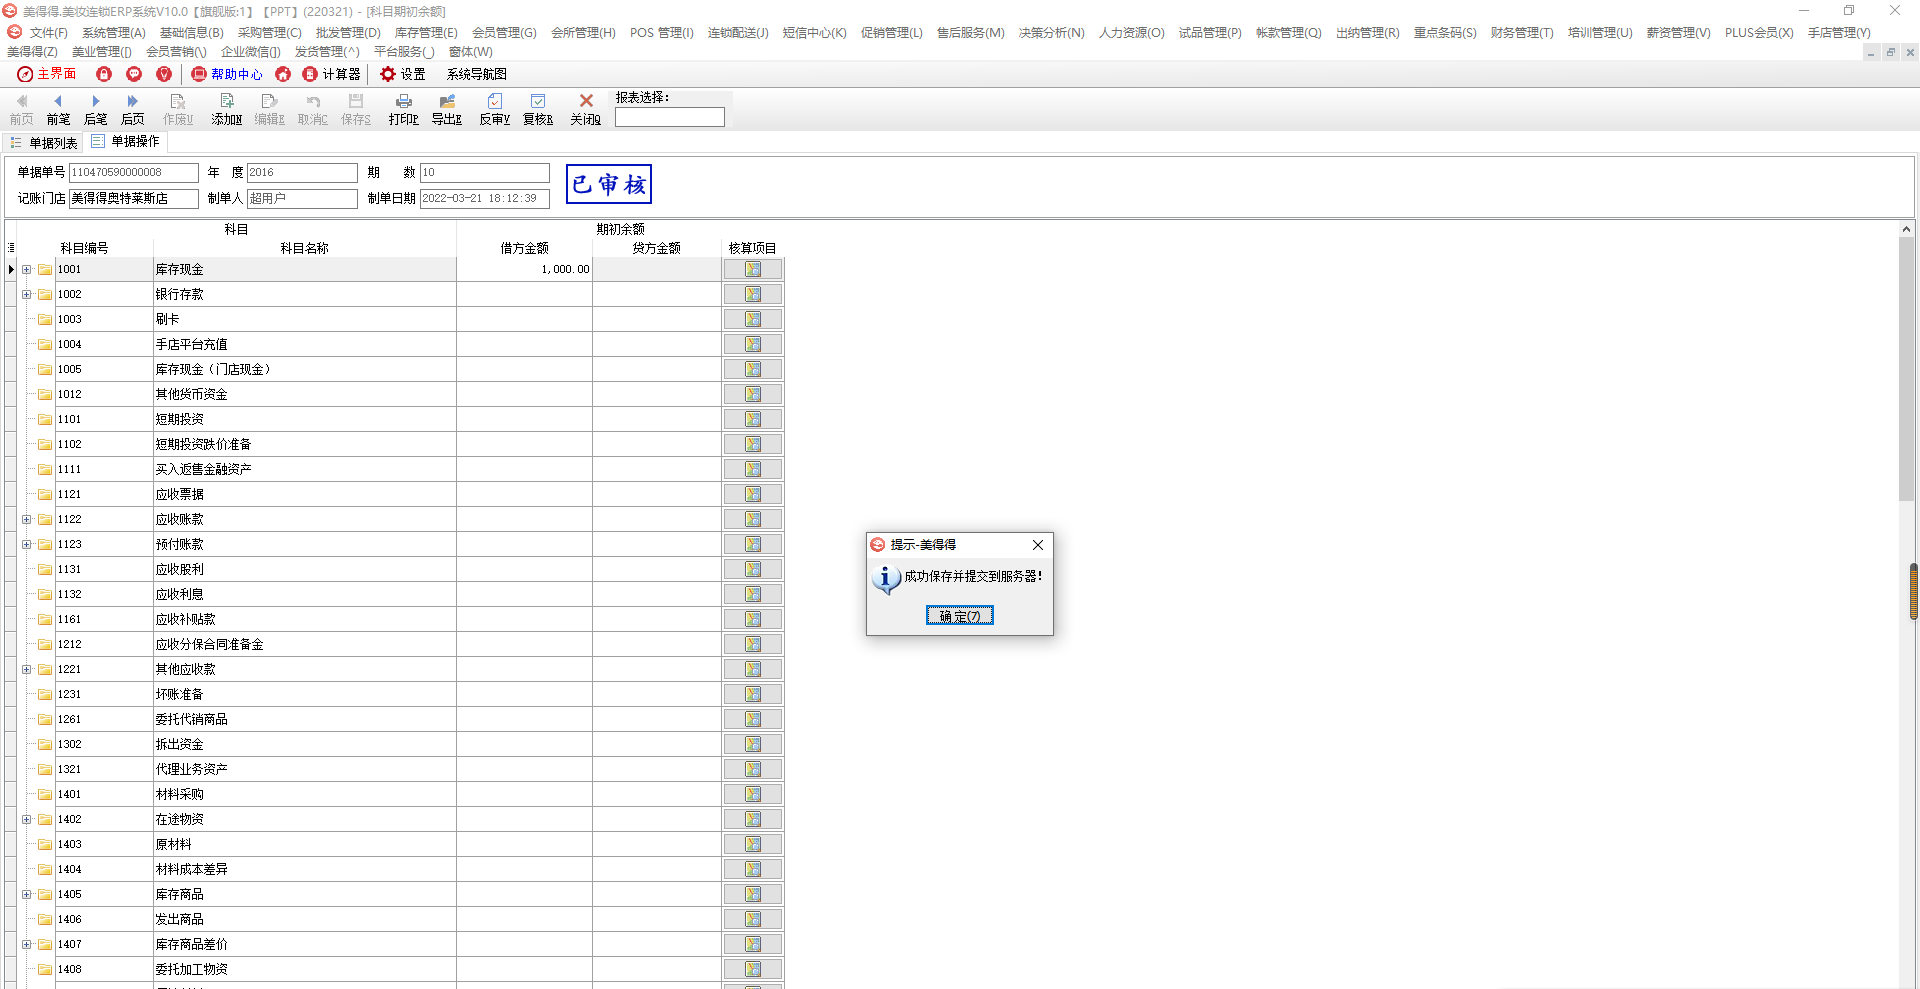The image size is (1920, 989).
Task: Open 核算项目 button for row 1001 库存现金
Action: 753,269
